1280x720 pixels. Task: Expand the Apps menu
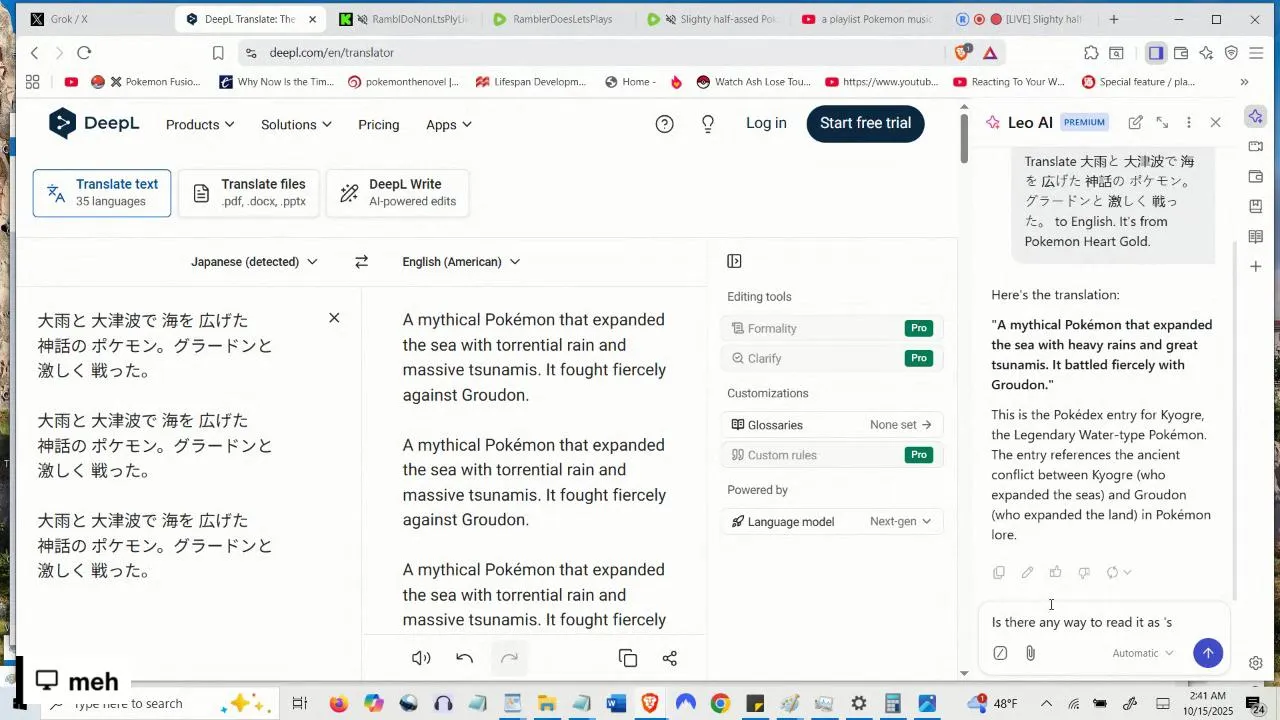click(x=449, y=124)
